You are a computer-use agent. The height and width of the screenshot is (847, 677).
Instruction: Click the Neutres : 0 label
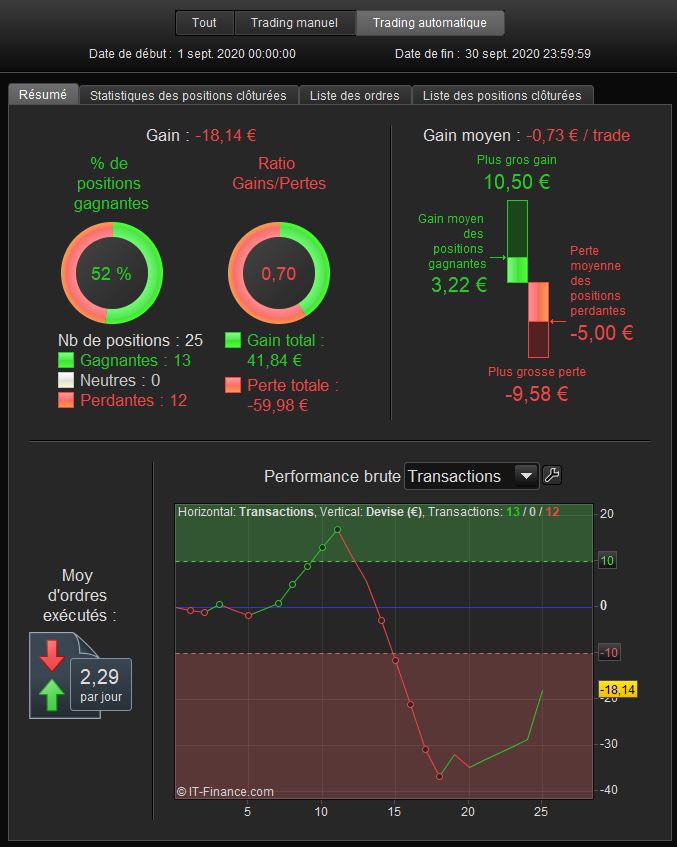(120, 380)
